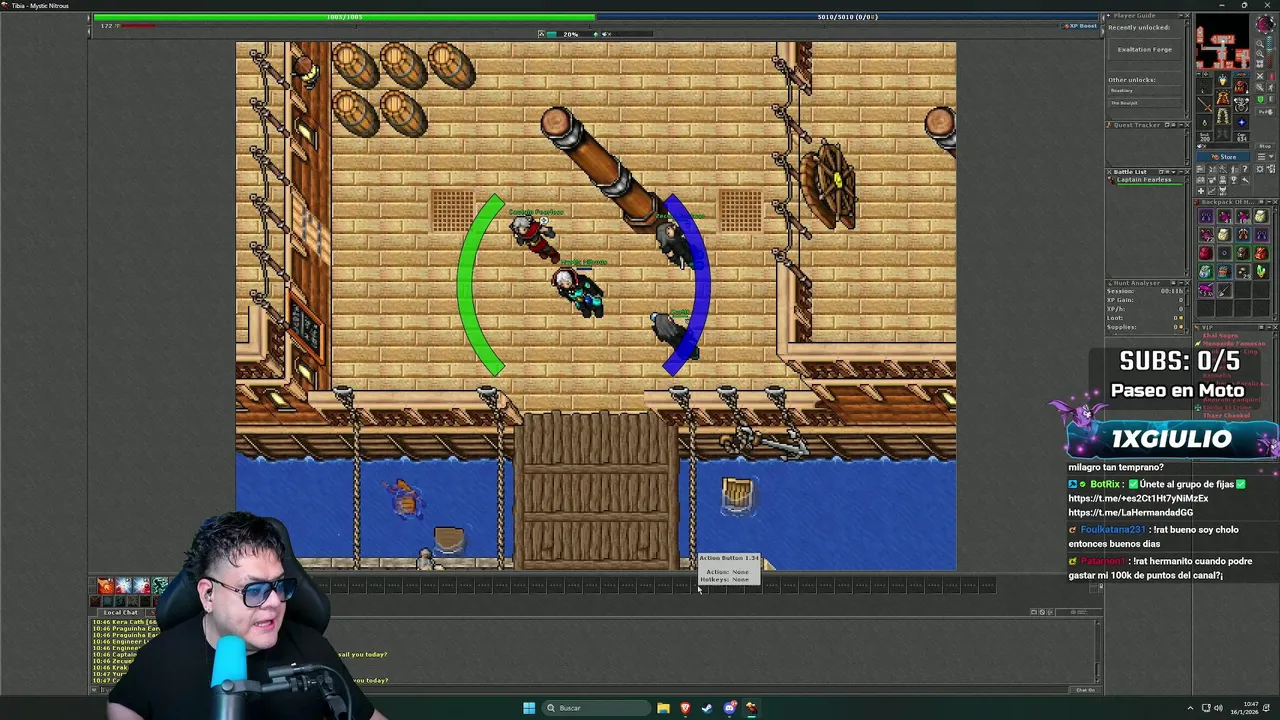Image resolution: width=1280 pixels, height=720 pixels.
Task: Click the teal fourth action button
Action: coord(160,585)
